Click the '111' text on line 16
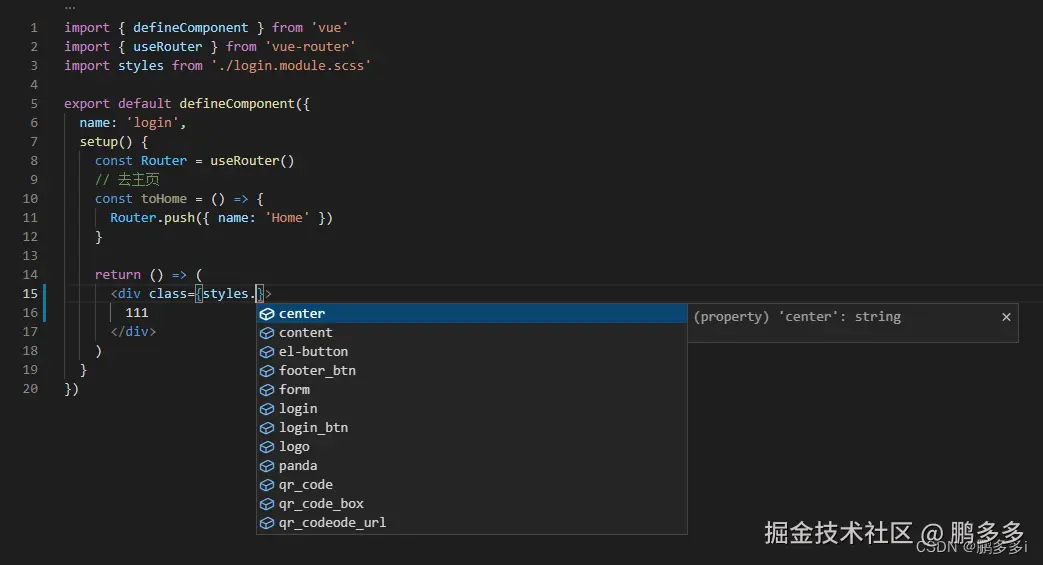This screenshot has height=565, width=1043. point(136,313)
